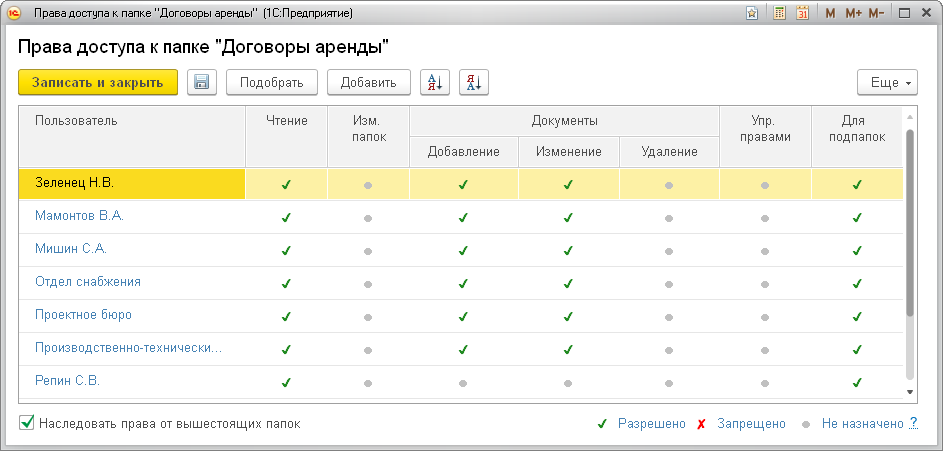Toggle Изменение for Зеленец Н.В.
This screenshot has height=451, width=943.
(568, 185)
